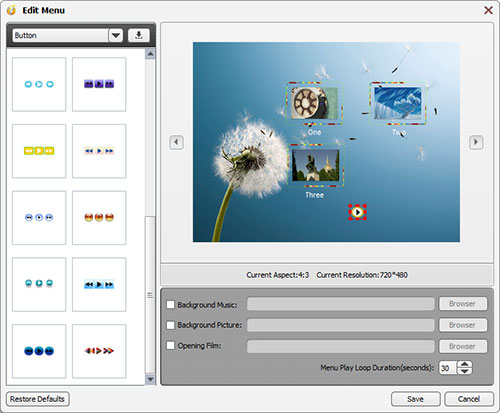Click scrollbar down arrow in button list
The image size is (500, 413).
click(150, 379)
